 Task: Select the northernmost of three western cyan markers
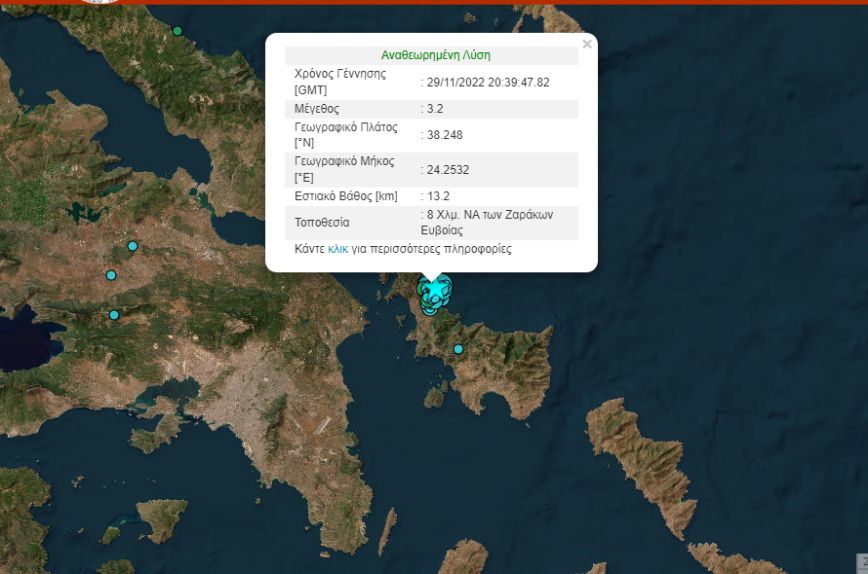point(132,246)
